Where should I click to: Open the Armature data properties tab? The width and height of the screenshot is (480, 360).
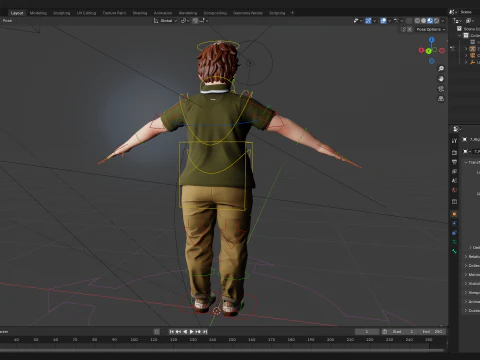point(454,242)
